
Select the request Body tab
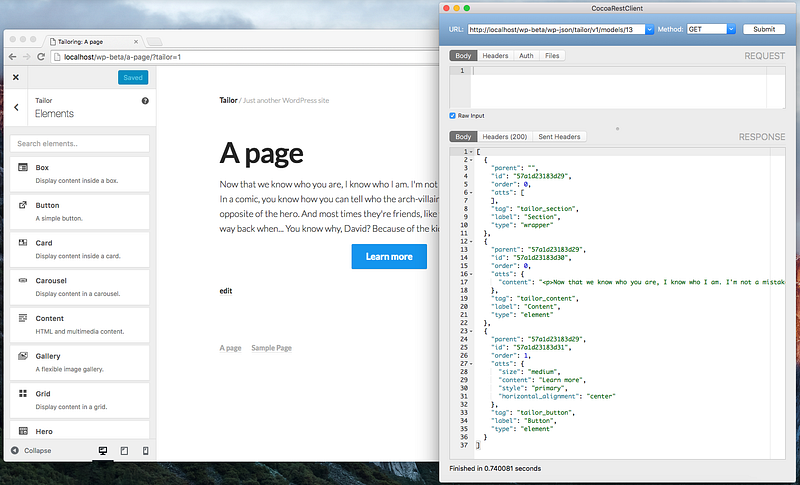tap(463, 56)
